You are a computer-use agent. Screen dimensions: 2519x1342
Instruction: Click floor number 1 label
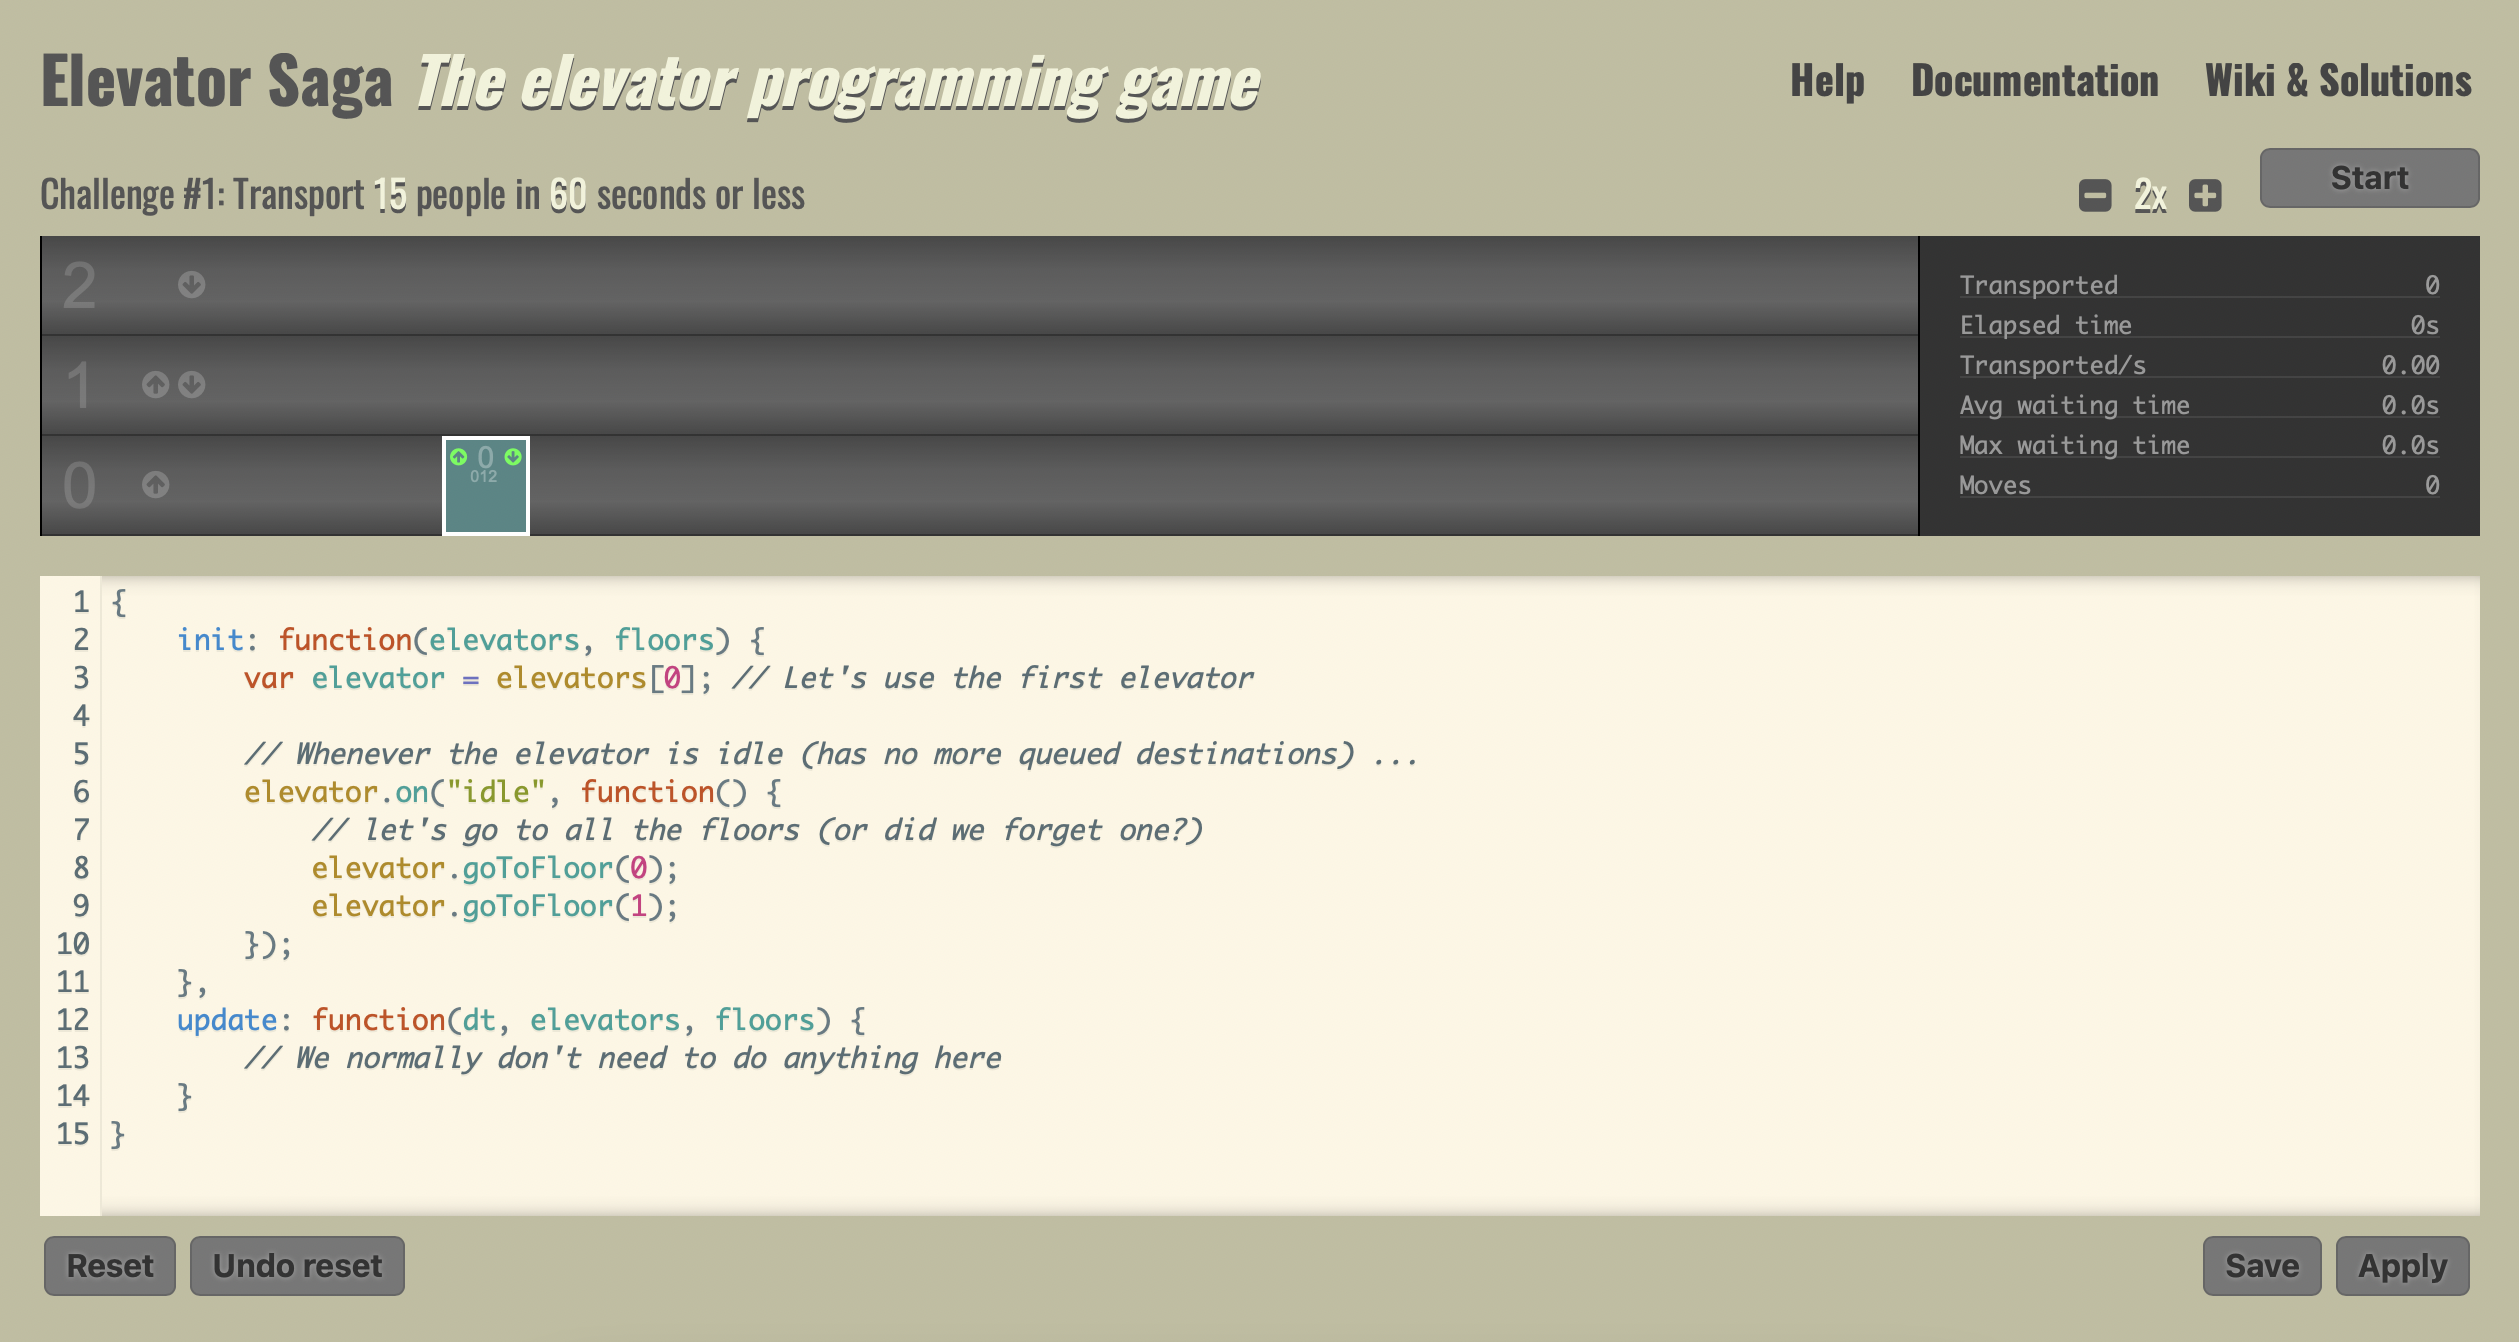[79, 386]
